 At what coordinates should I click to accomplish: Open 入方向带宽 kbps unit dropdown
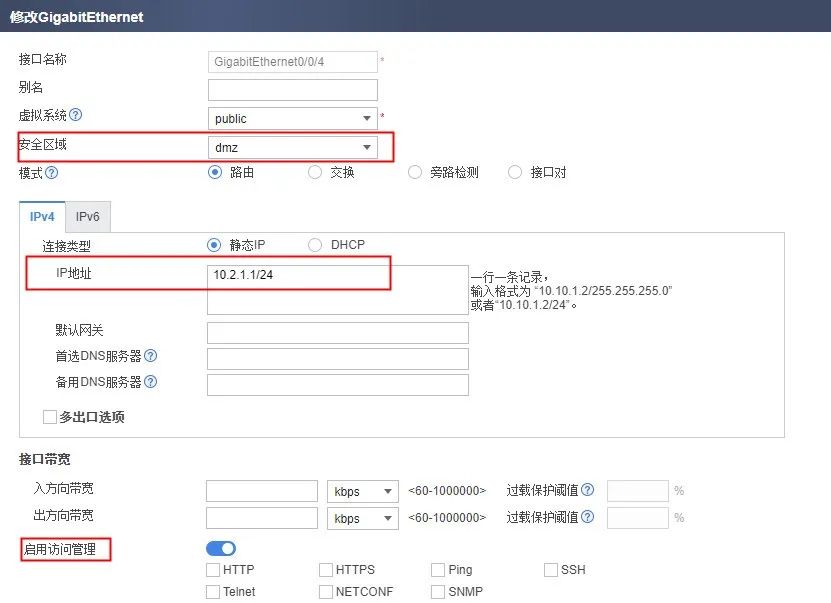click(363, 491)
